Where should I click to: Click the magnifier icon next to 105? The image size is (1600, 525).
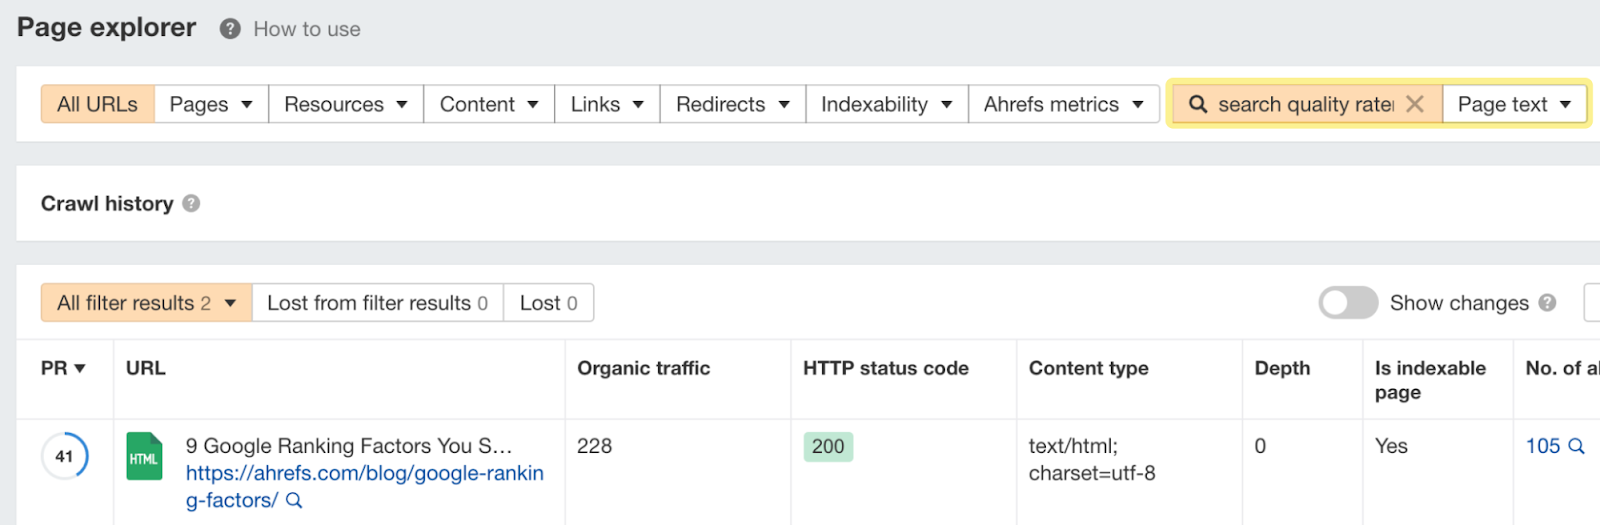click(1576, 446)
